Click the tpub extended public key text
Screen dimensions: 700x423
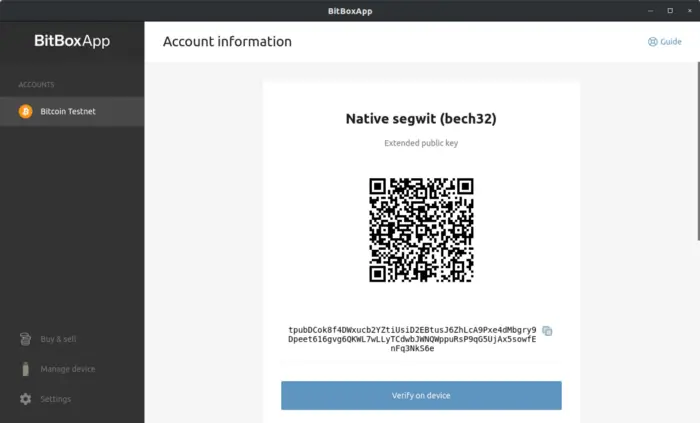pyautogui.click(x=412, y=339)
